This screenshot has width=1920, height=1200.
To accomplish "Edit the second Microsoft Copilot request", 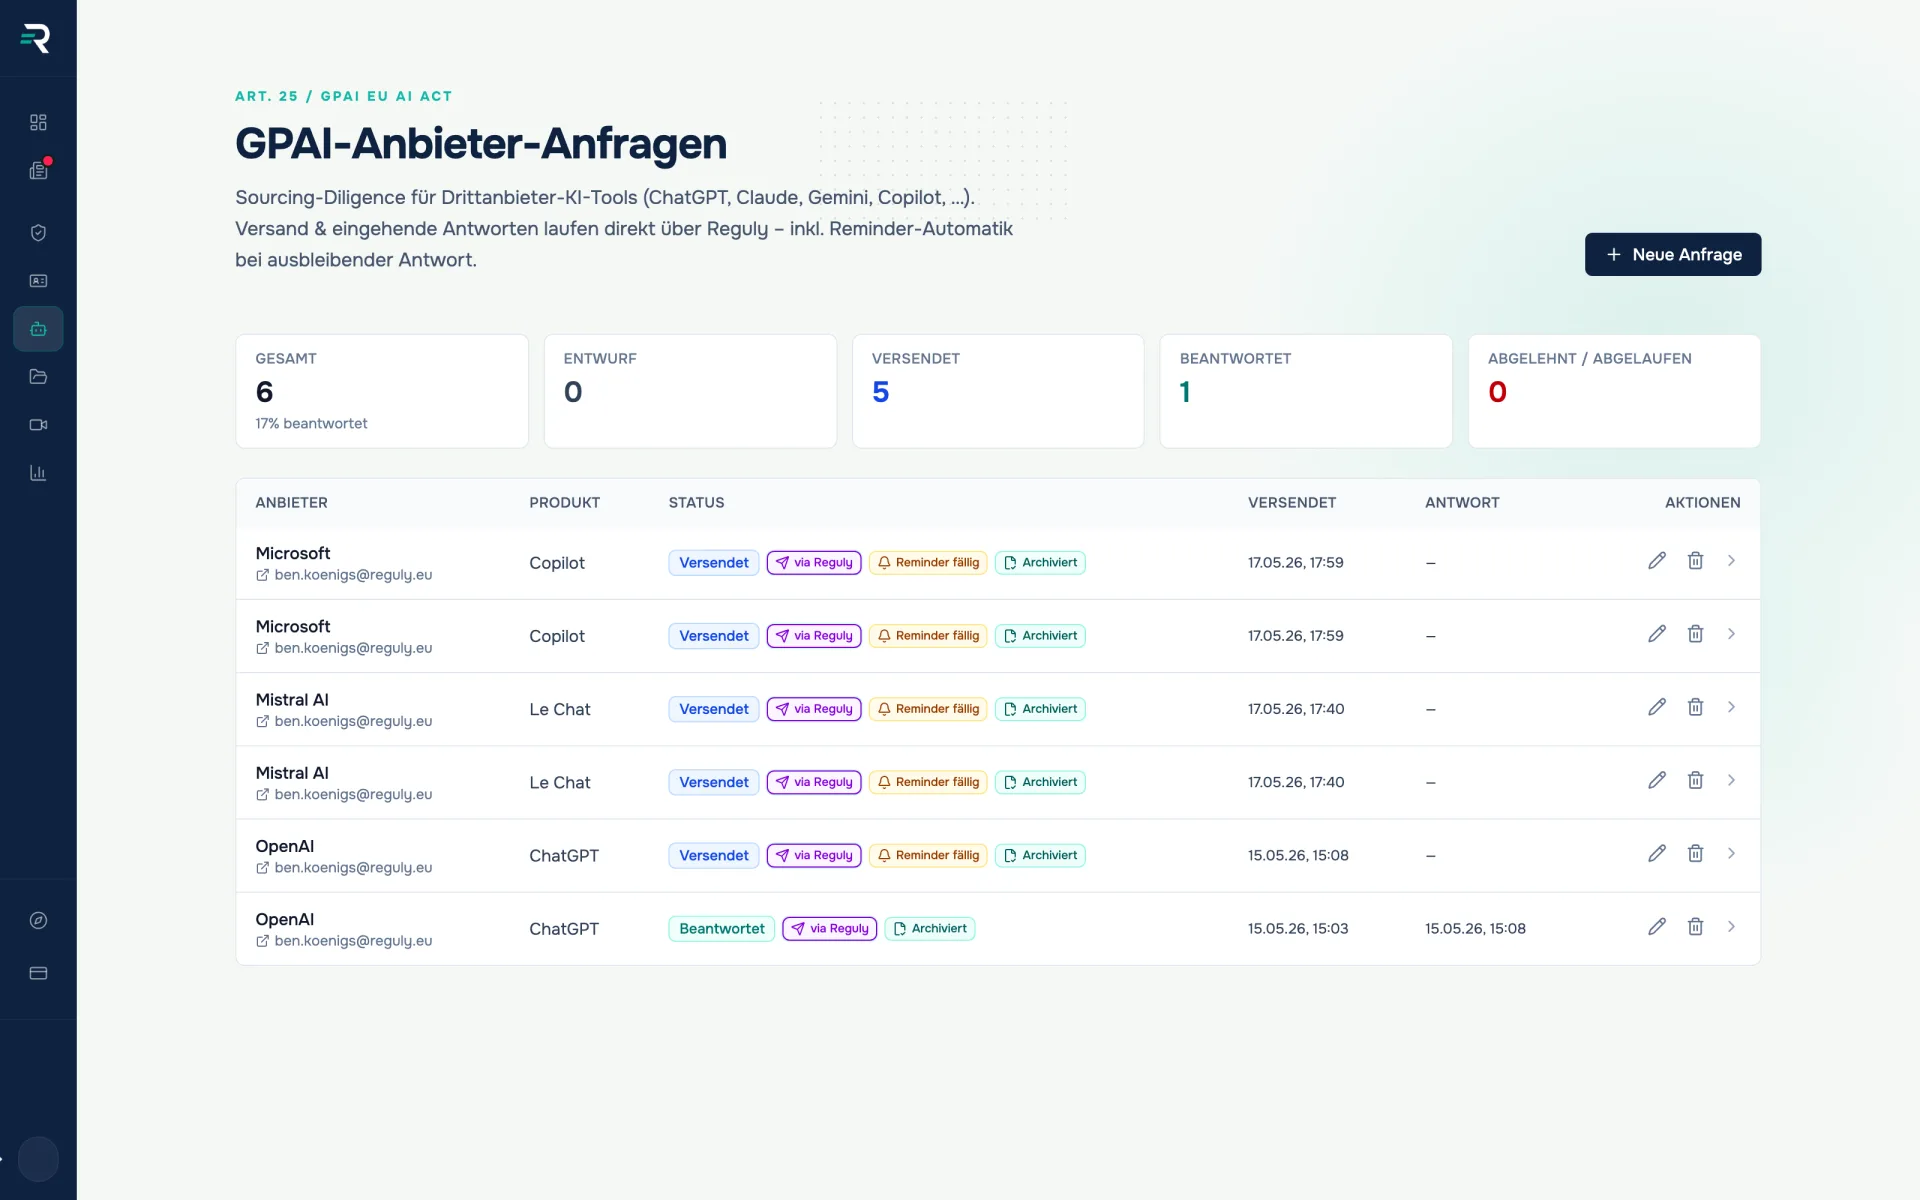I will tap(1657, 634).
